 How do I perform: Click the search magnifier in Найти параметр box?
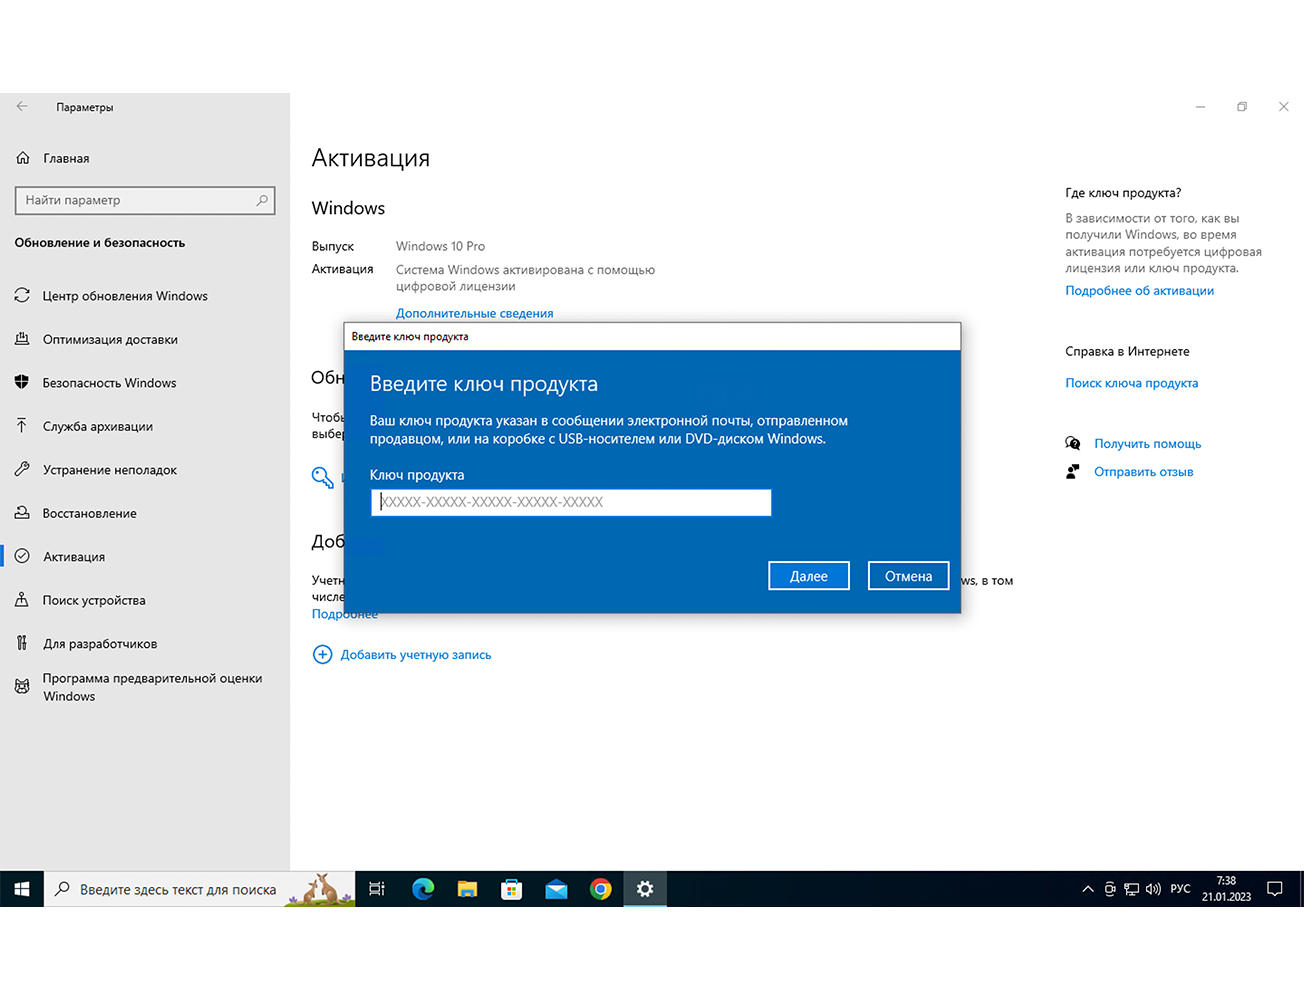262,200
